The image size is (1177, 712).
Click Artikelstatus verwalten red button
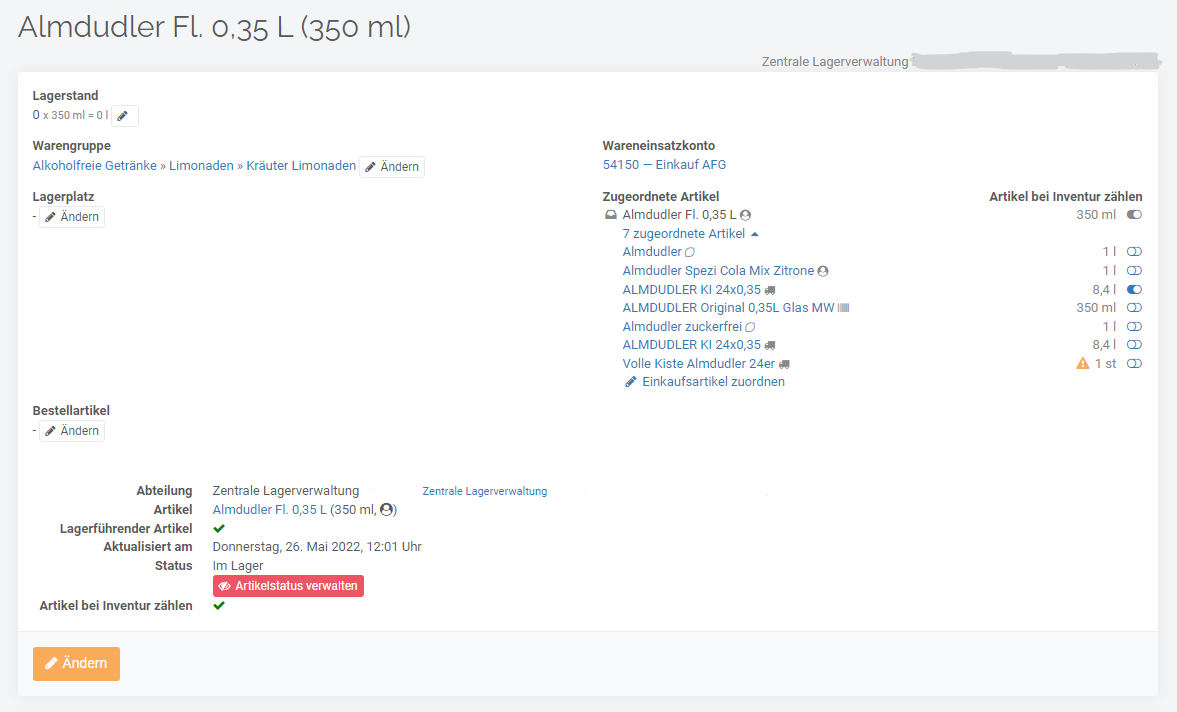point(288,586)
